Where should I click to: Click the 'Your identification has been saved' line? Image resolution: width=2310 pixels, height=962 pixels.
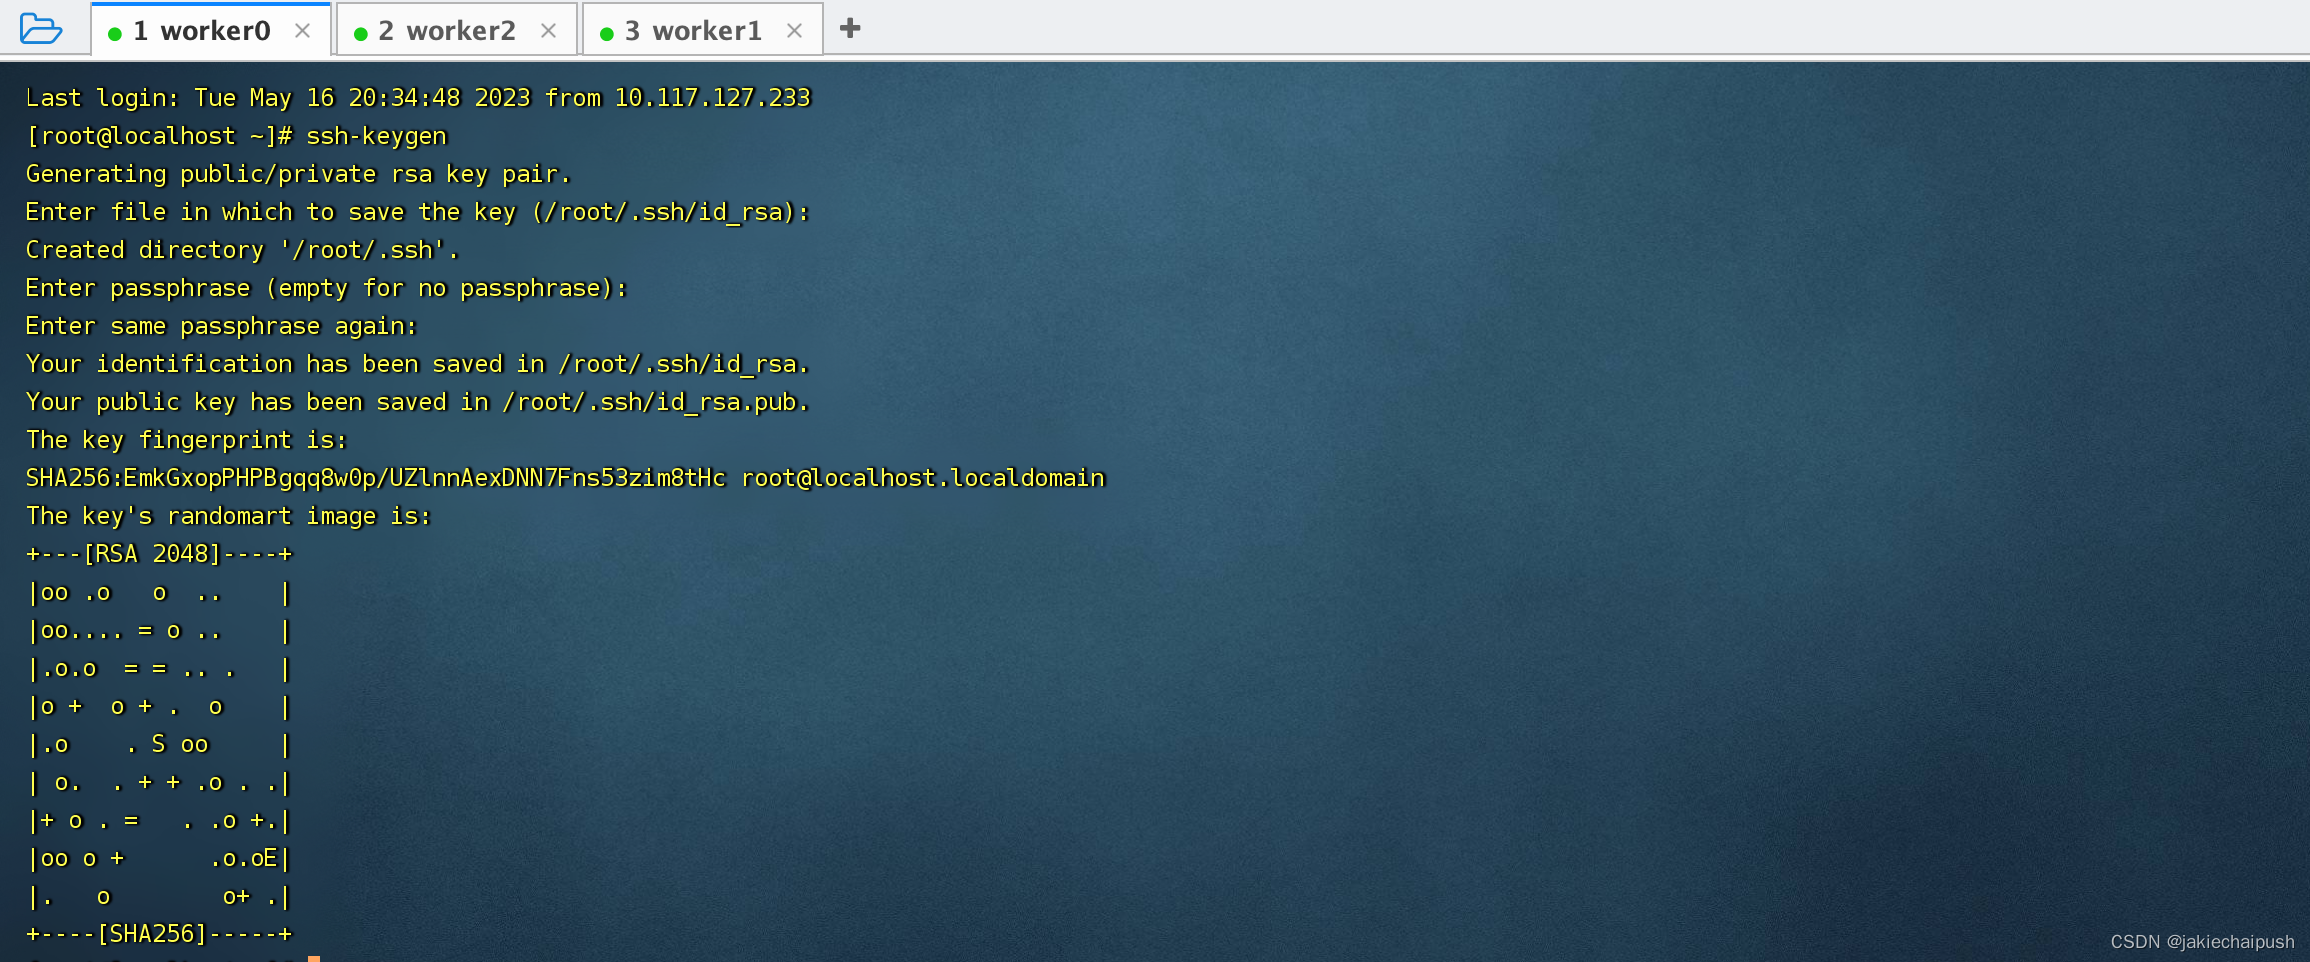417,364
